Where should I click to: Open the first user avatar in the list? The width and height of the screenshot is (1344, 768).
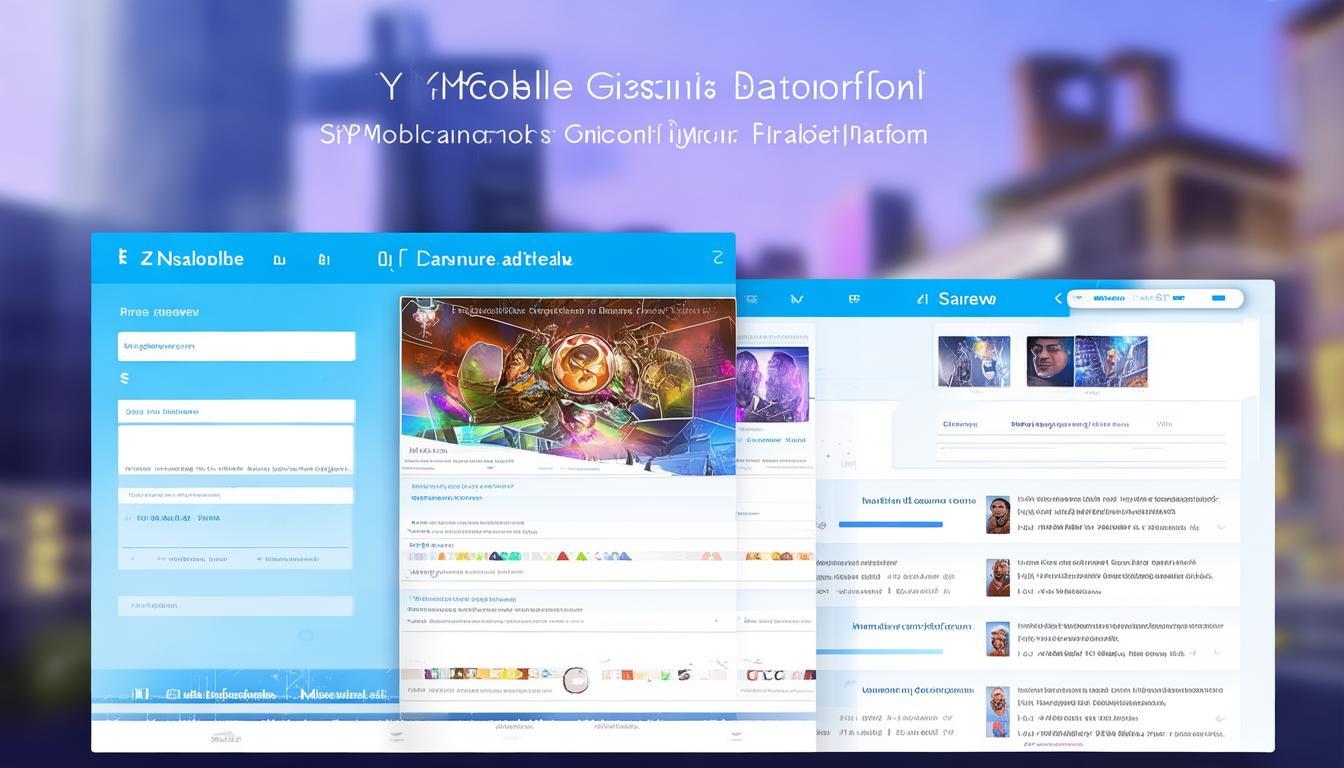[x=997, y=515]
